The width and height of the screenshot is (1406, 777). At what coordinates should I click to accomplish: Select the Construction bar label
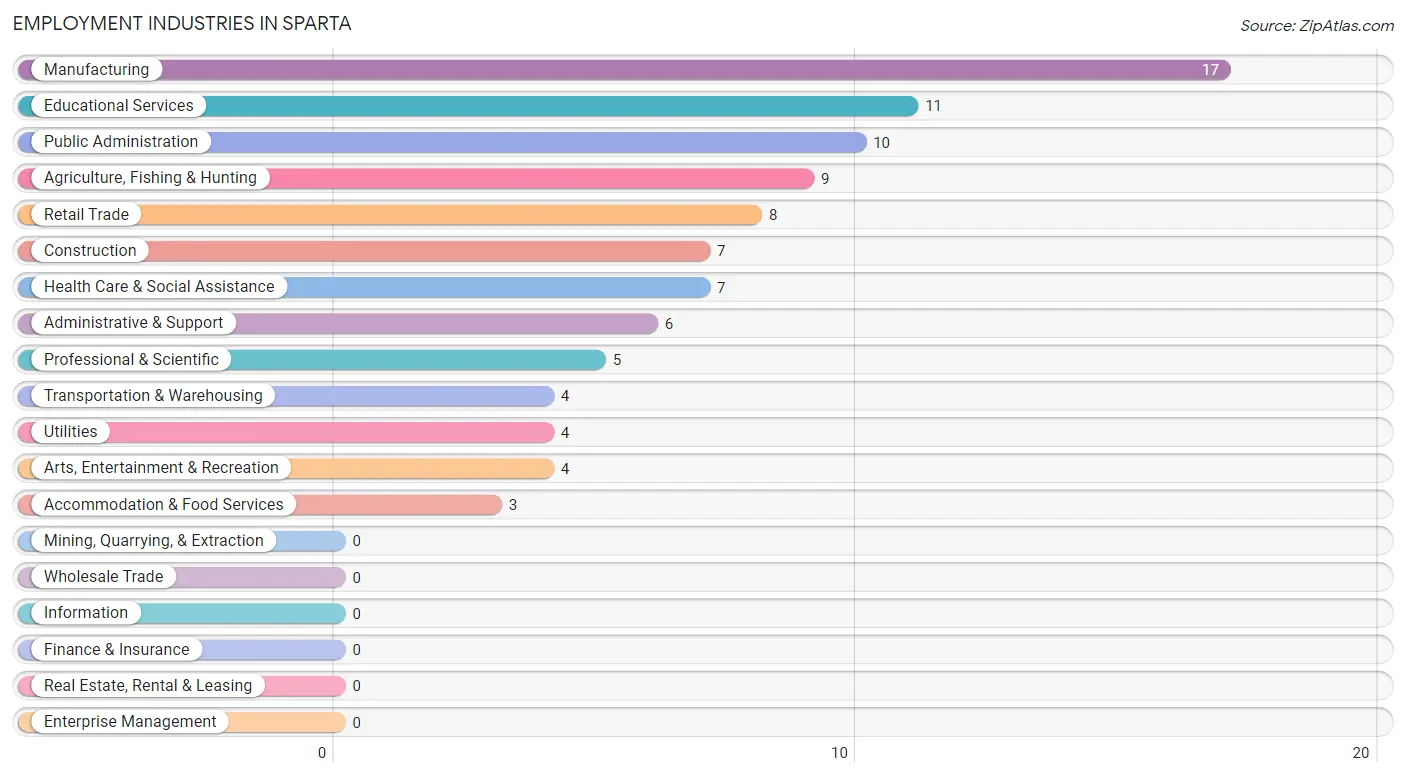tap(90, 250)
